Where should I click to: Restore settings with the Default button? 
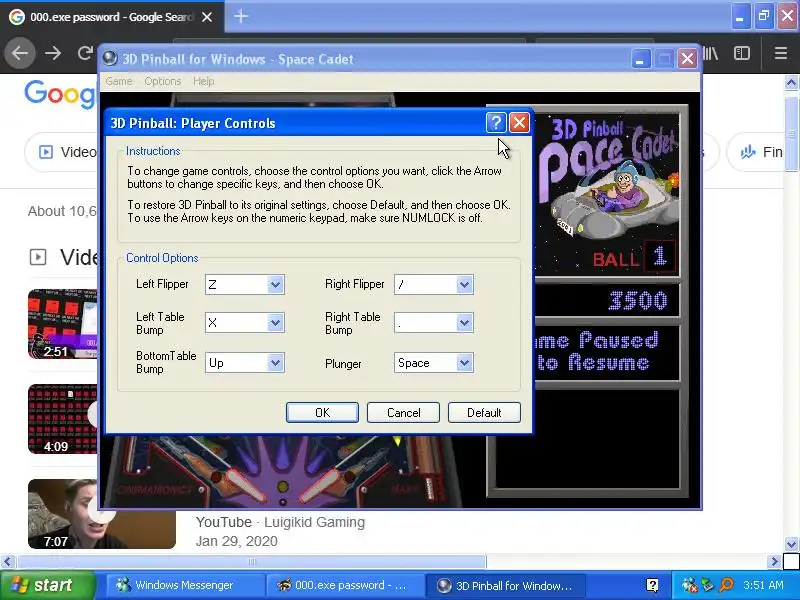[x=484, y=412]
